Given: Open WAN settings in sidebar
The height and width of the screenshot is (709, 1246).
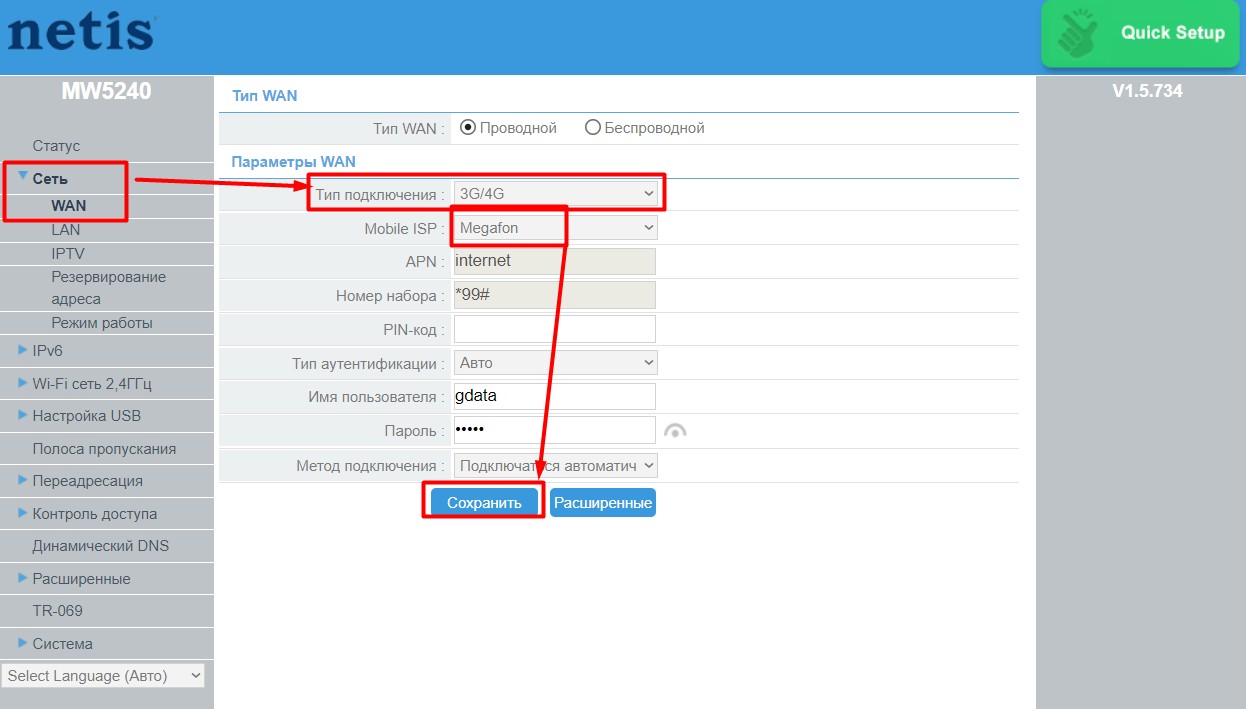Looking at the screenshot, I should [x=69, y=206].
